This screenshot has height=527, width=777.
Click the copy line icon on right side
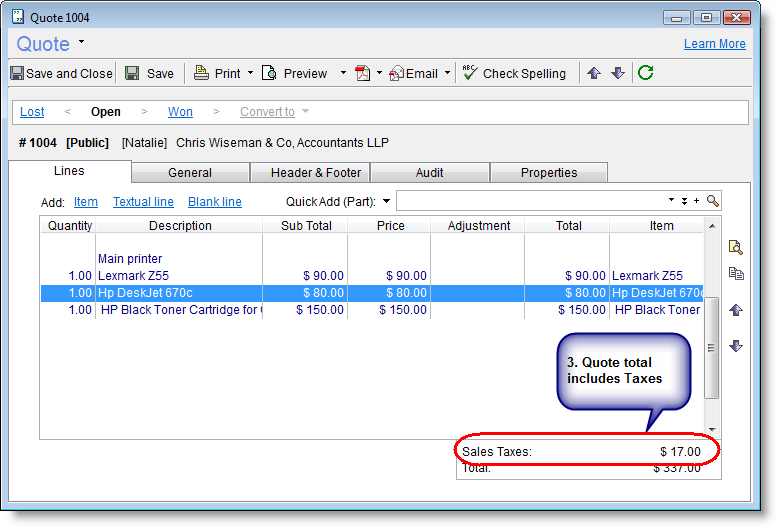[x=736, y=273]
